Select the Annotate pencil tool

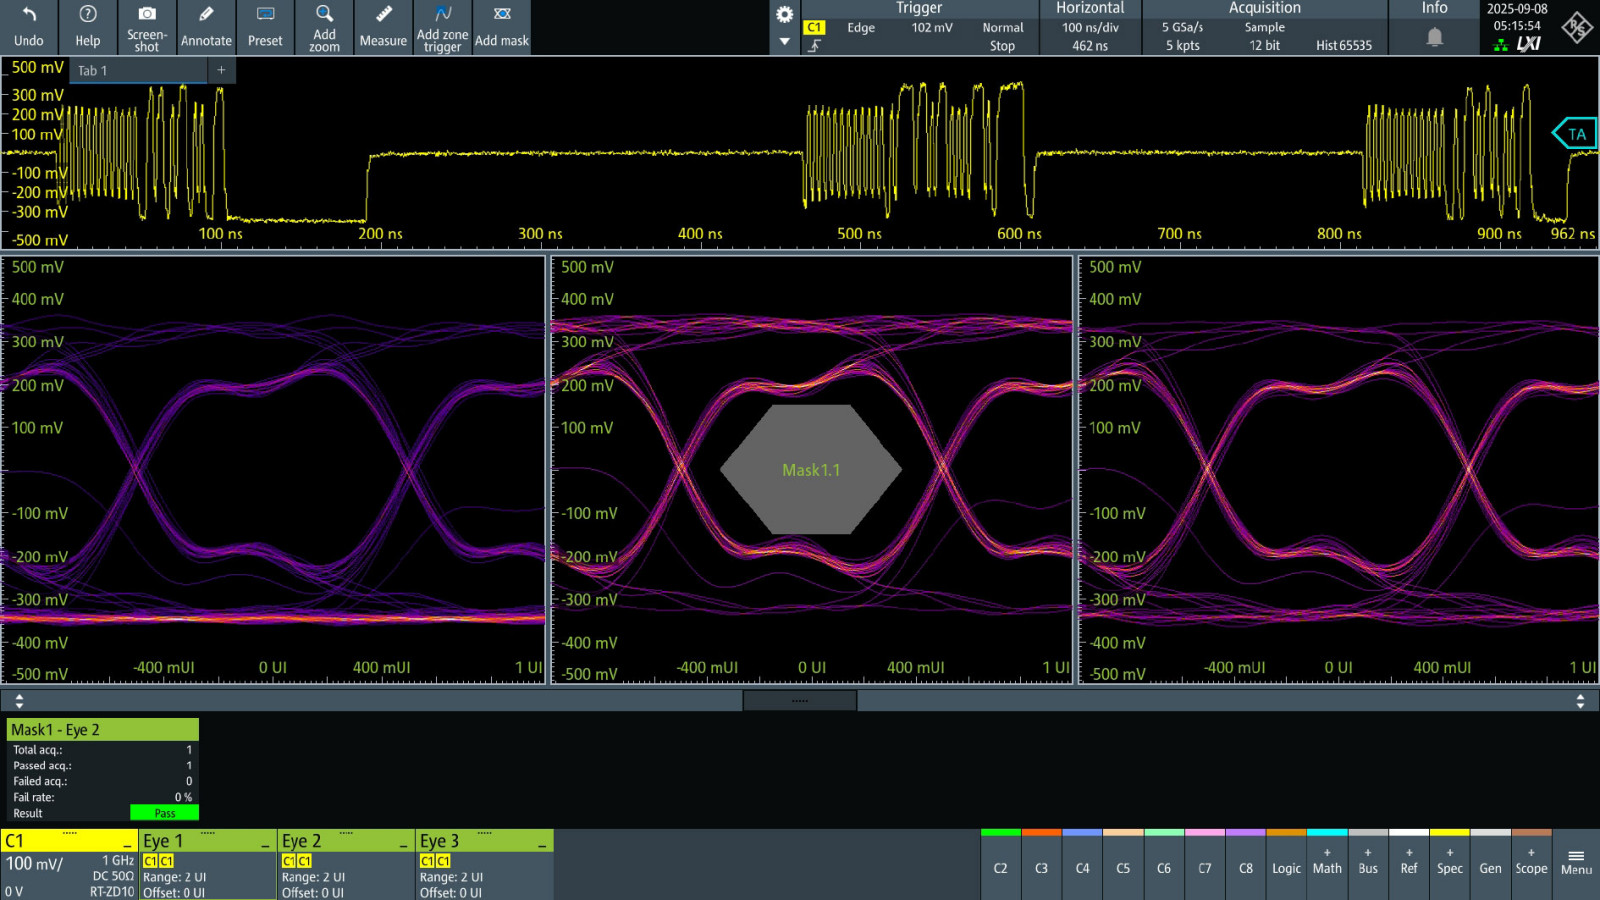pos(206,14)
